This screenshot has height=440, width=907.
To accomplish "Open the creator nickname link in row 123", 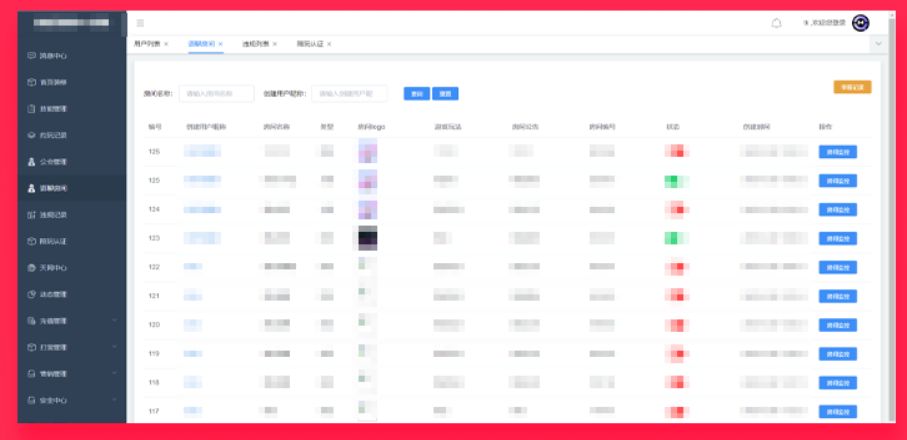I will [x=202, y=238].
